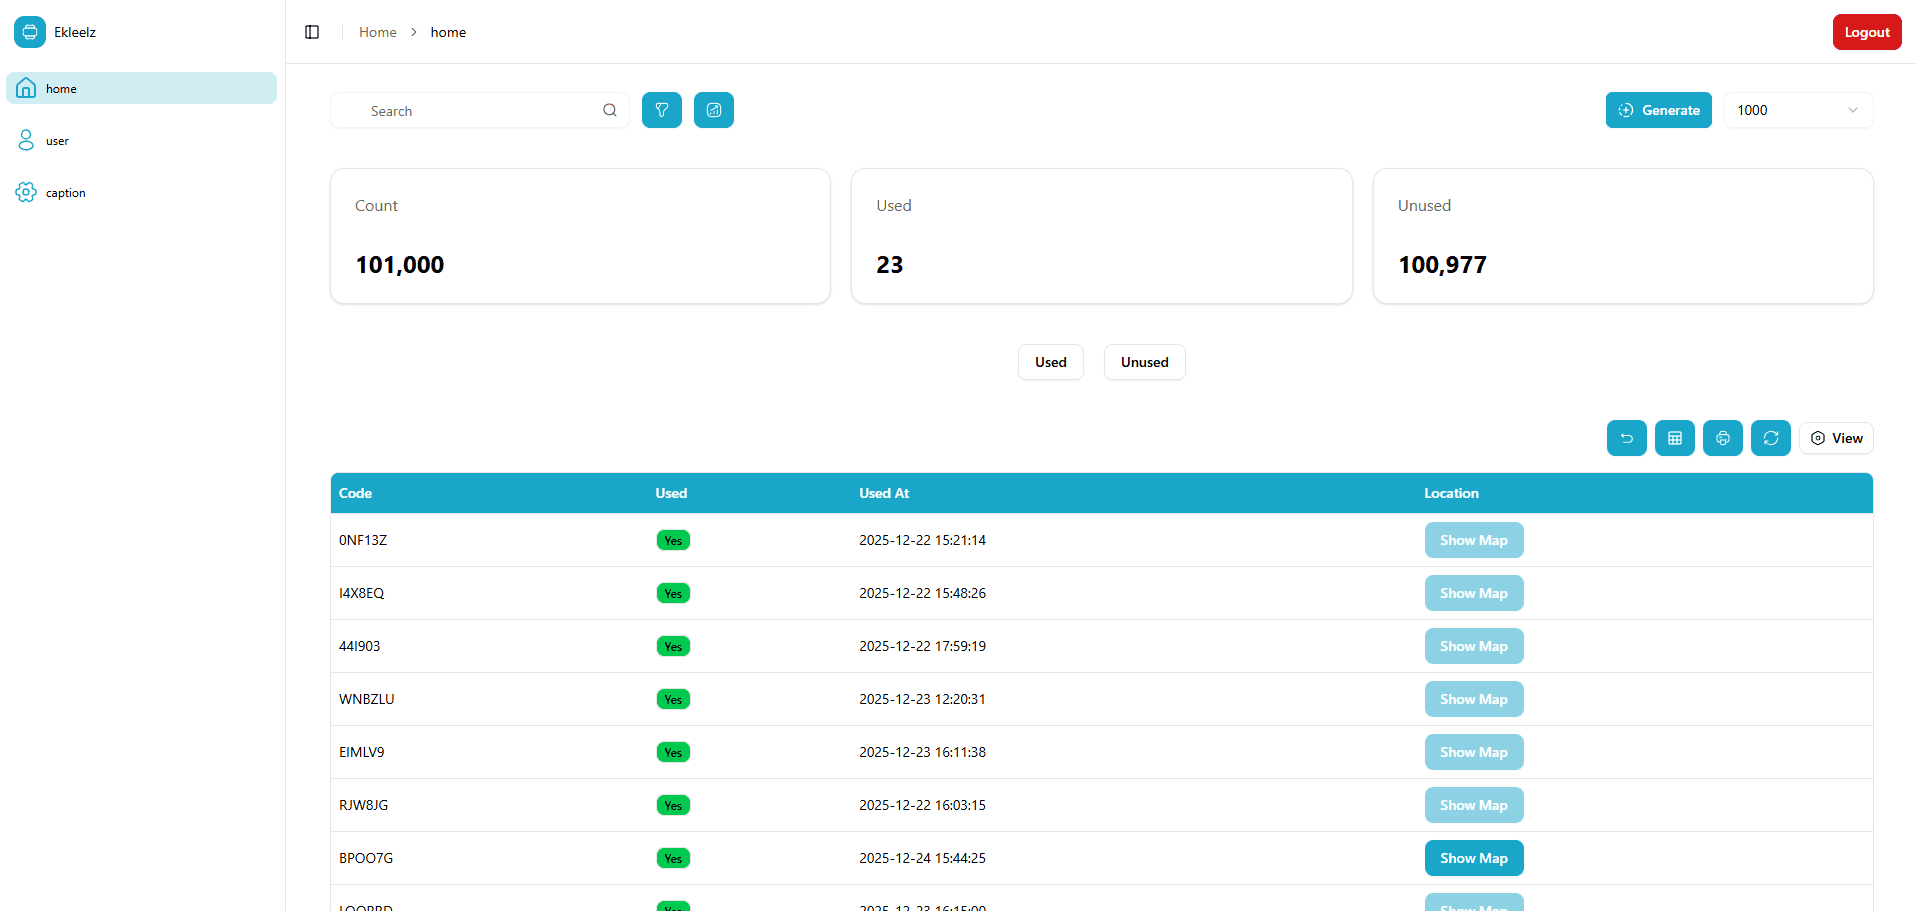Open the statistics chart icon button
The image size is (1916, 911).
[713, 110]
